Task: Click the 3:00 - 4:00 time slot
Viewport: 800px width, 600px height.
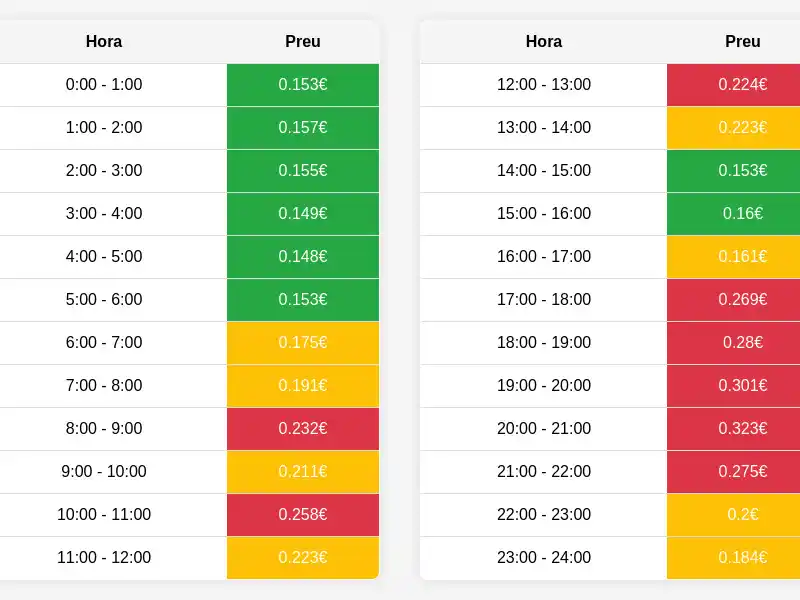Action: pos(104,213)
